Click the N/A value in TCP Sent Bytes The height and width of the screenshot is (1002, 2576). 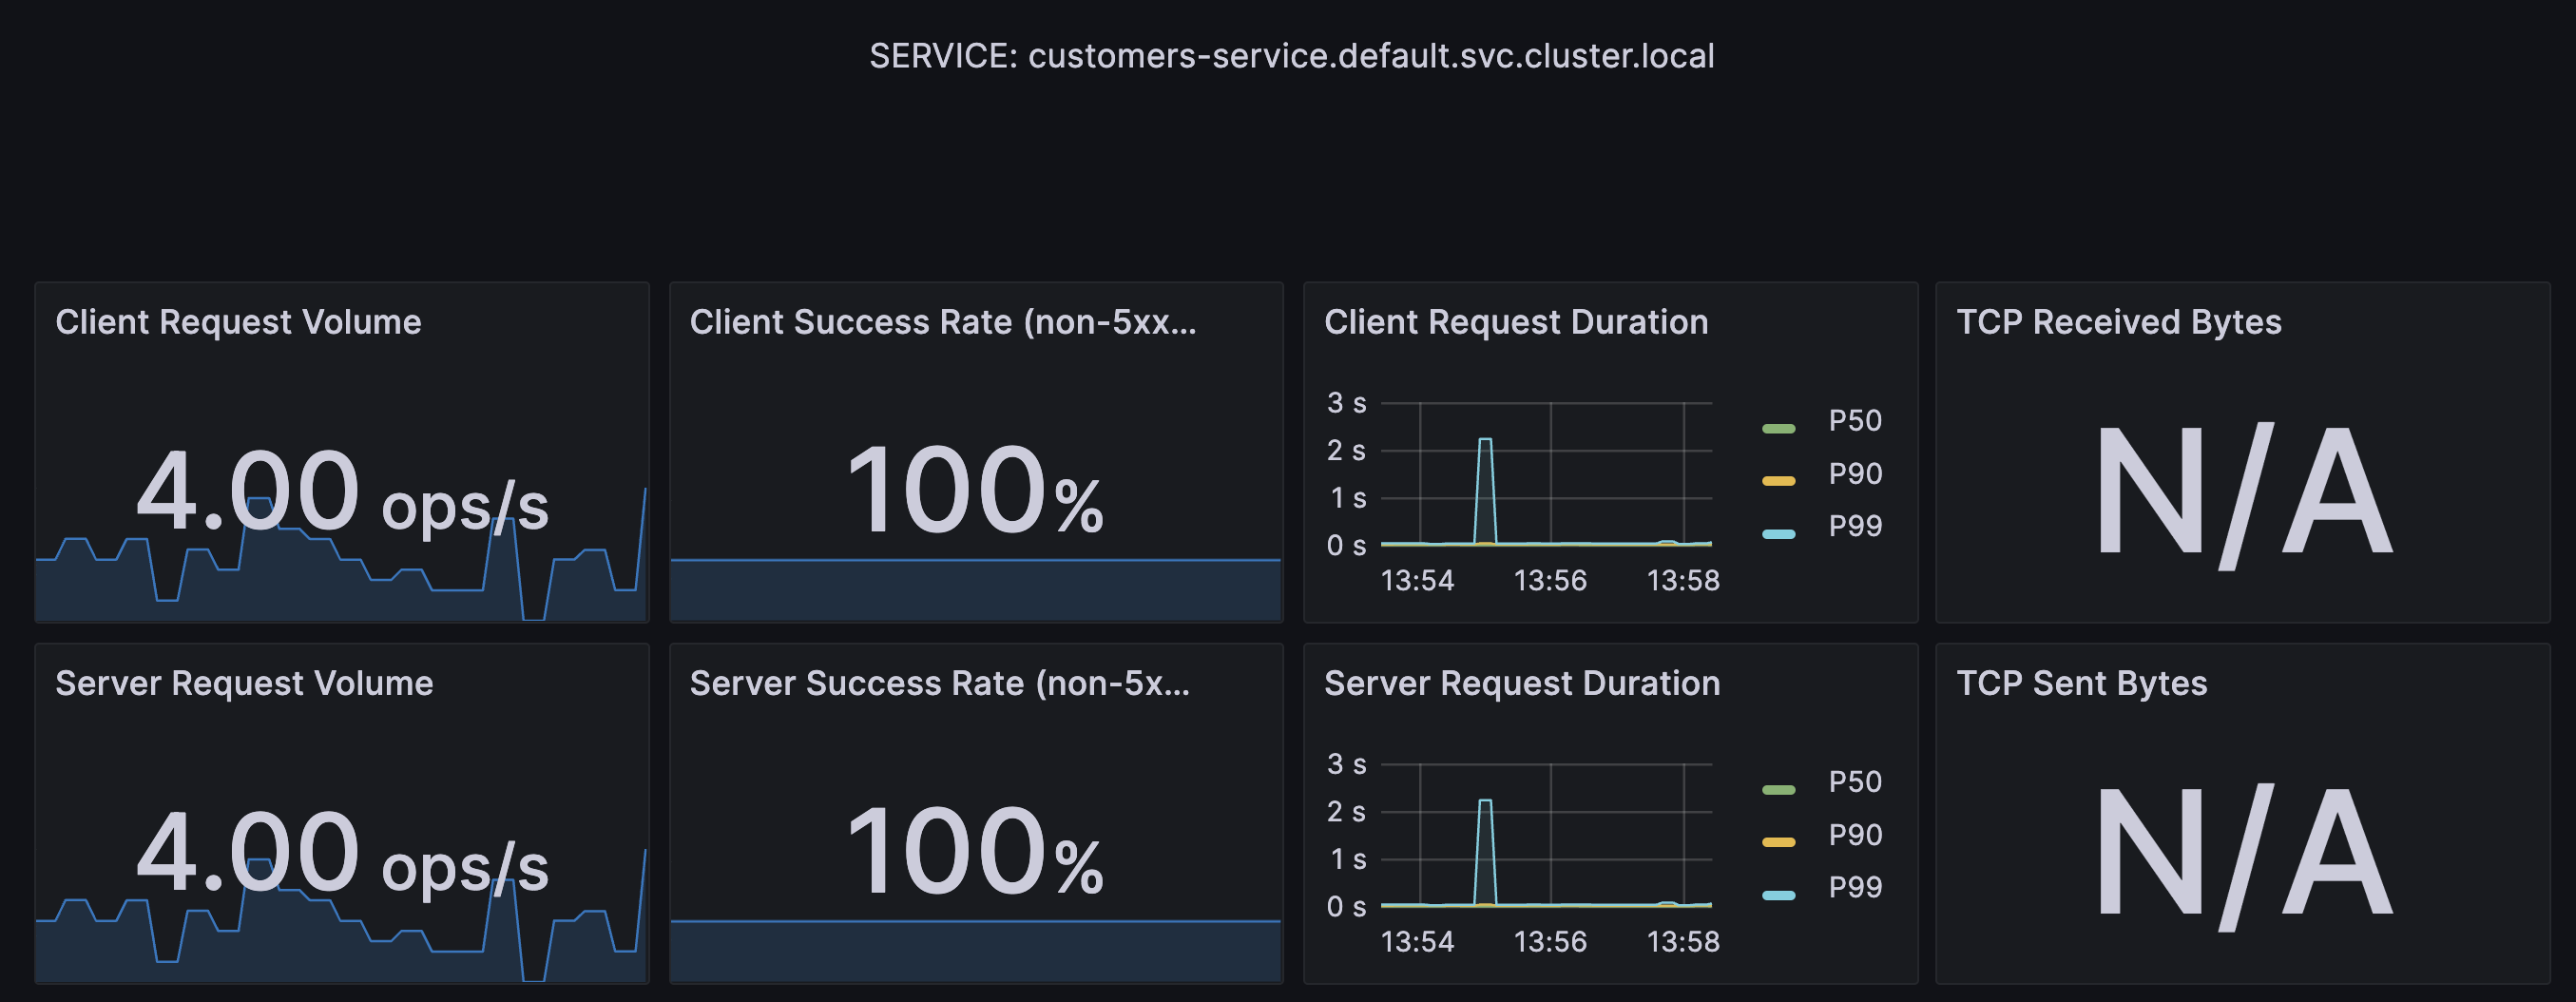tap(2243, 855)
